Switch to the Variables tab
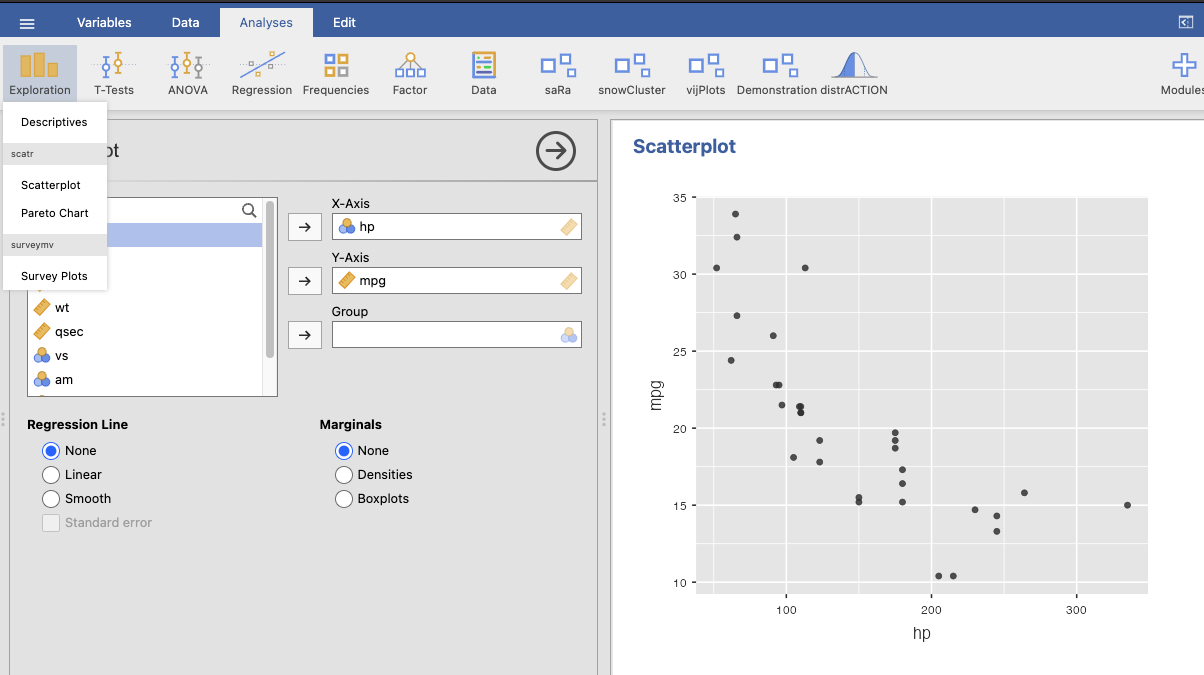 104,23
